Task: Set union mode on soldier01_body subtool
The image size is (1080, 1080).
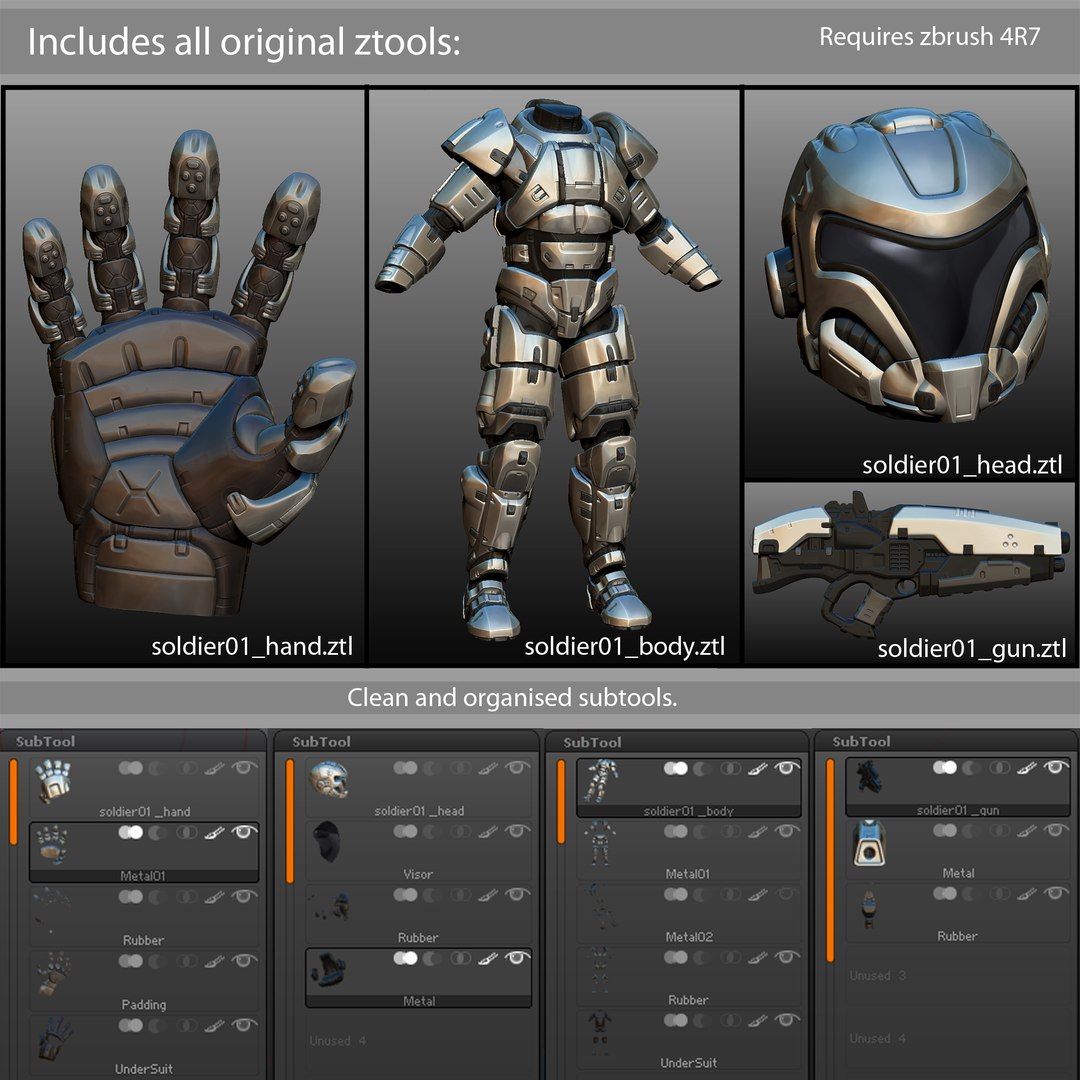Action: pyautogui.click(x=676, y=767)
